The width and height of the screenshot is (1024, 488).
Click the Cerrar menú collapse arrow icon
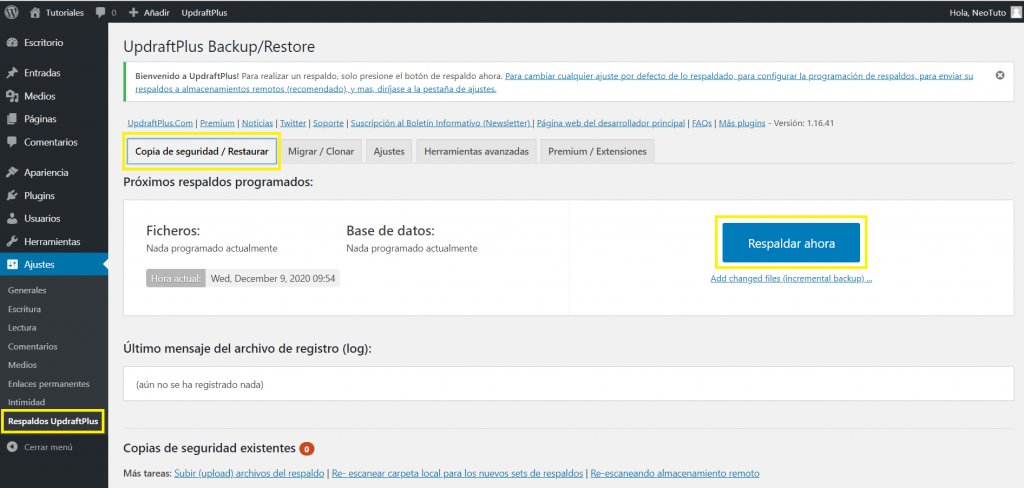tap(12, 447)
